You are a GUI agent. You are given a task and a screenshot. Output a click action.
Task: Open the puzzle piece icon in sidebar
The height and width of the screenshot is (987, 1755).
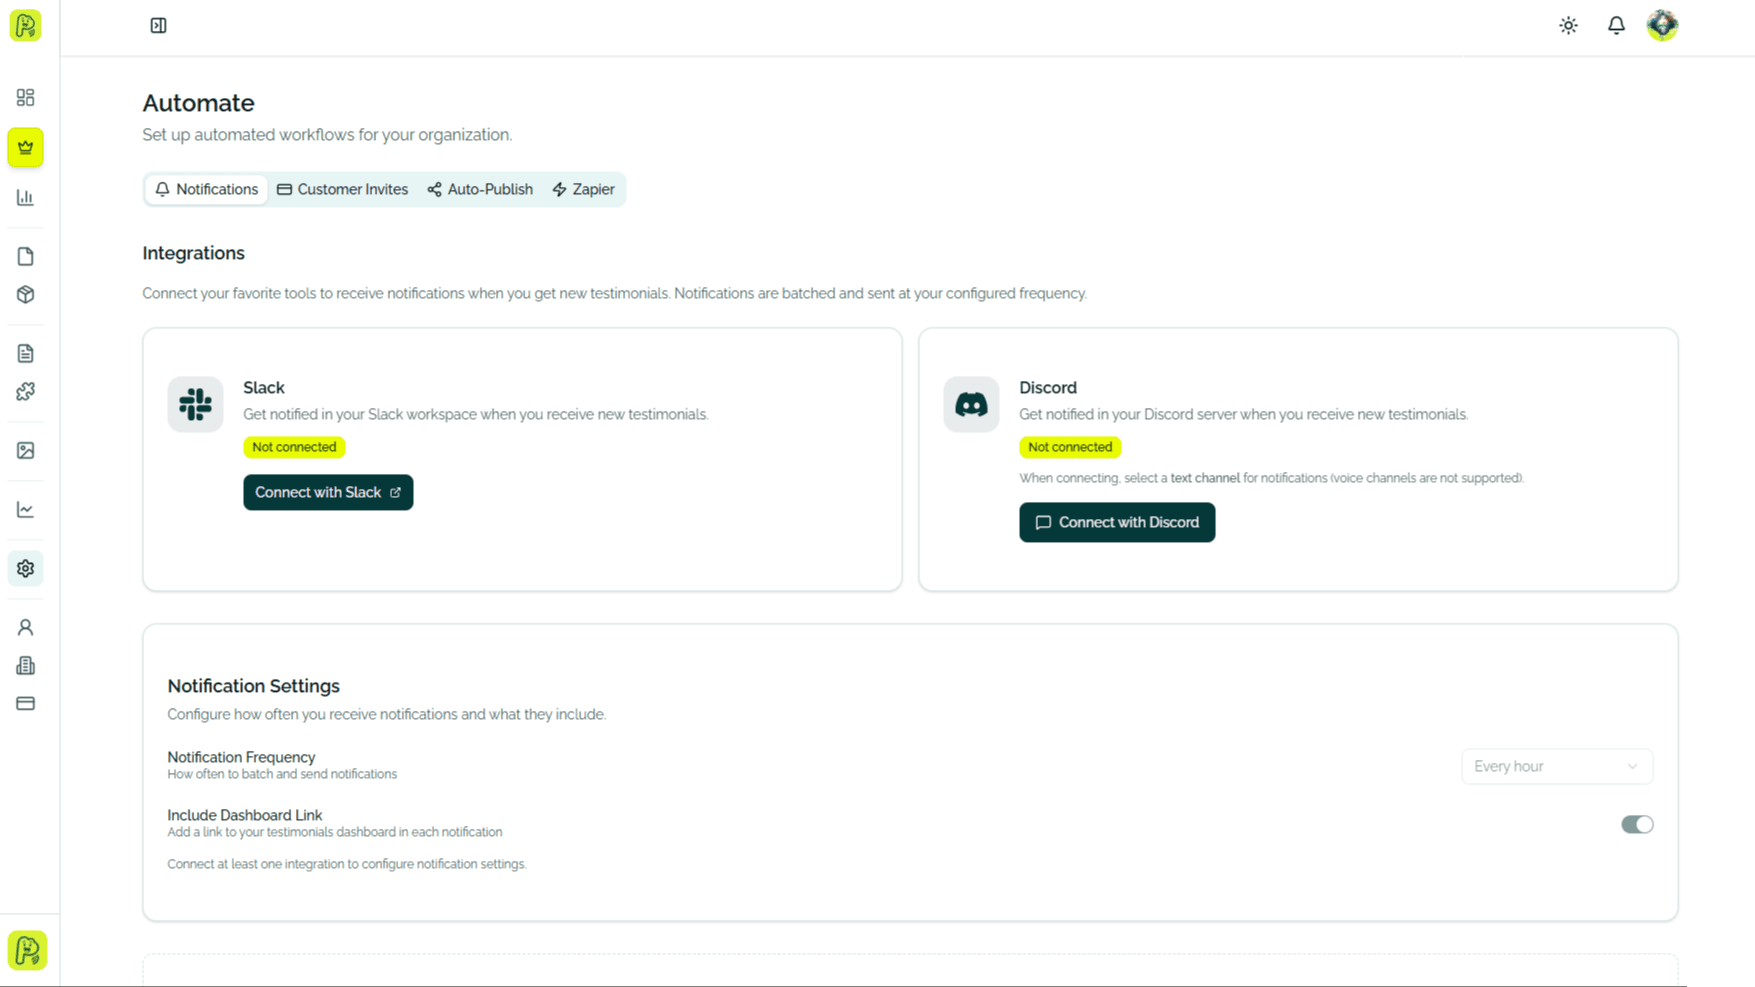(x=26, y=392)
